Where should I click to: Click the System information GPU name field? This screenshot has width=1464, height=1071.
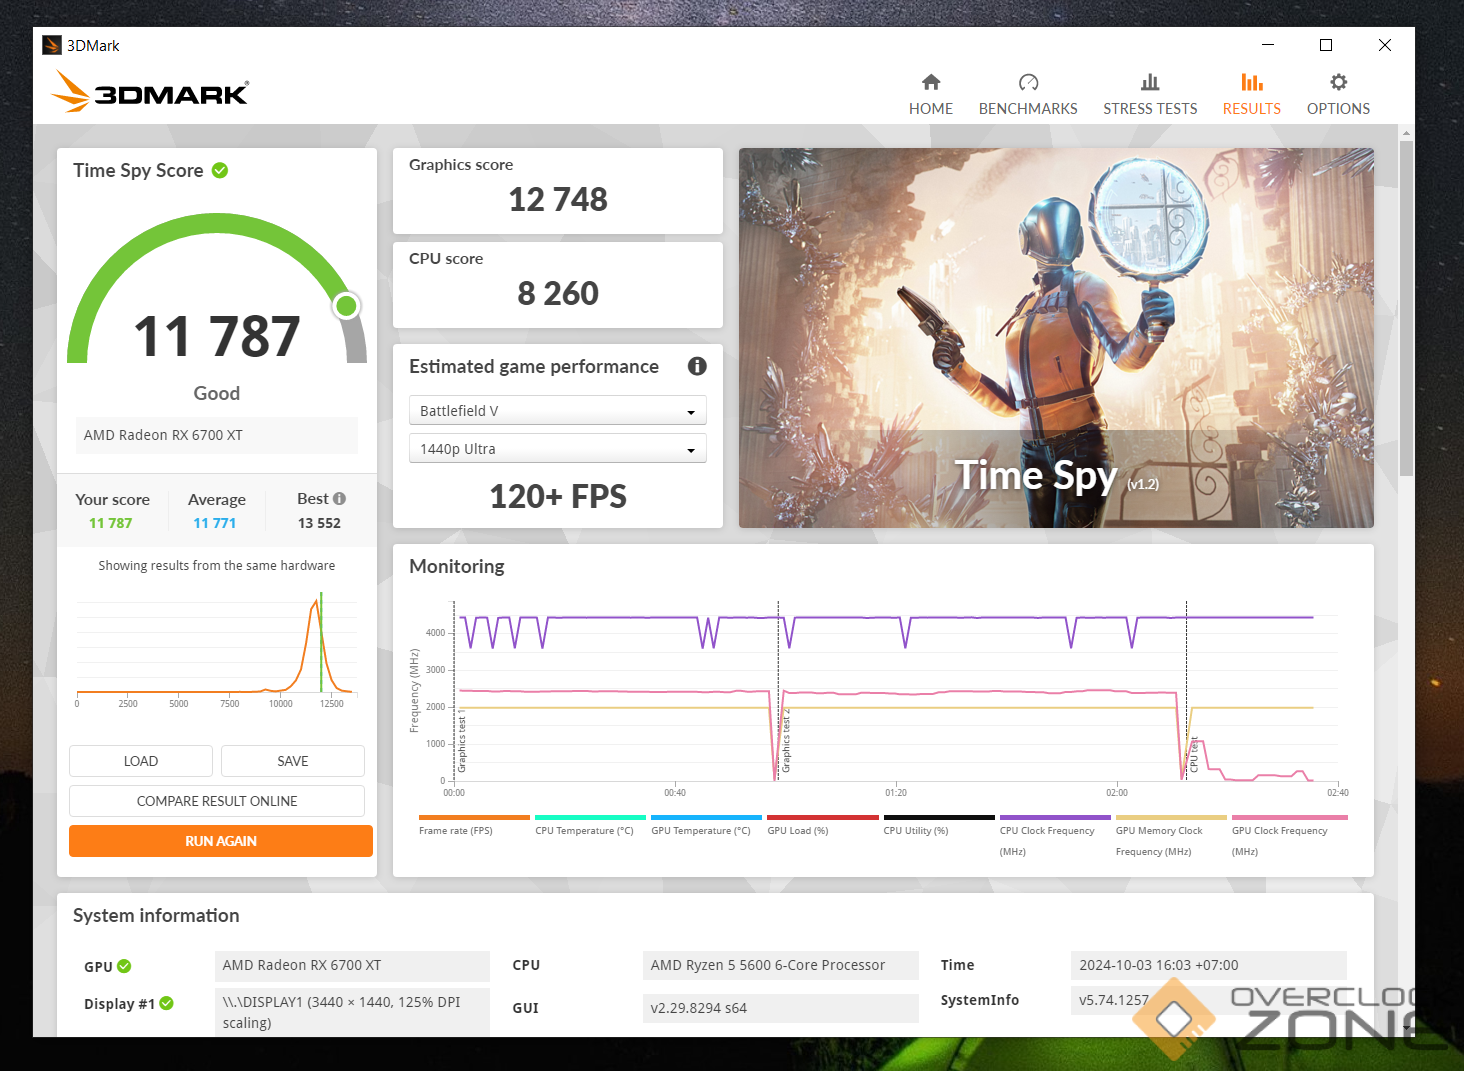tap(352, 965)
